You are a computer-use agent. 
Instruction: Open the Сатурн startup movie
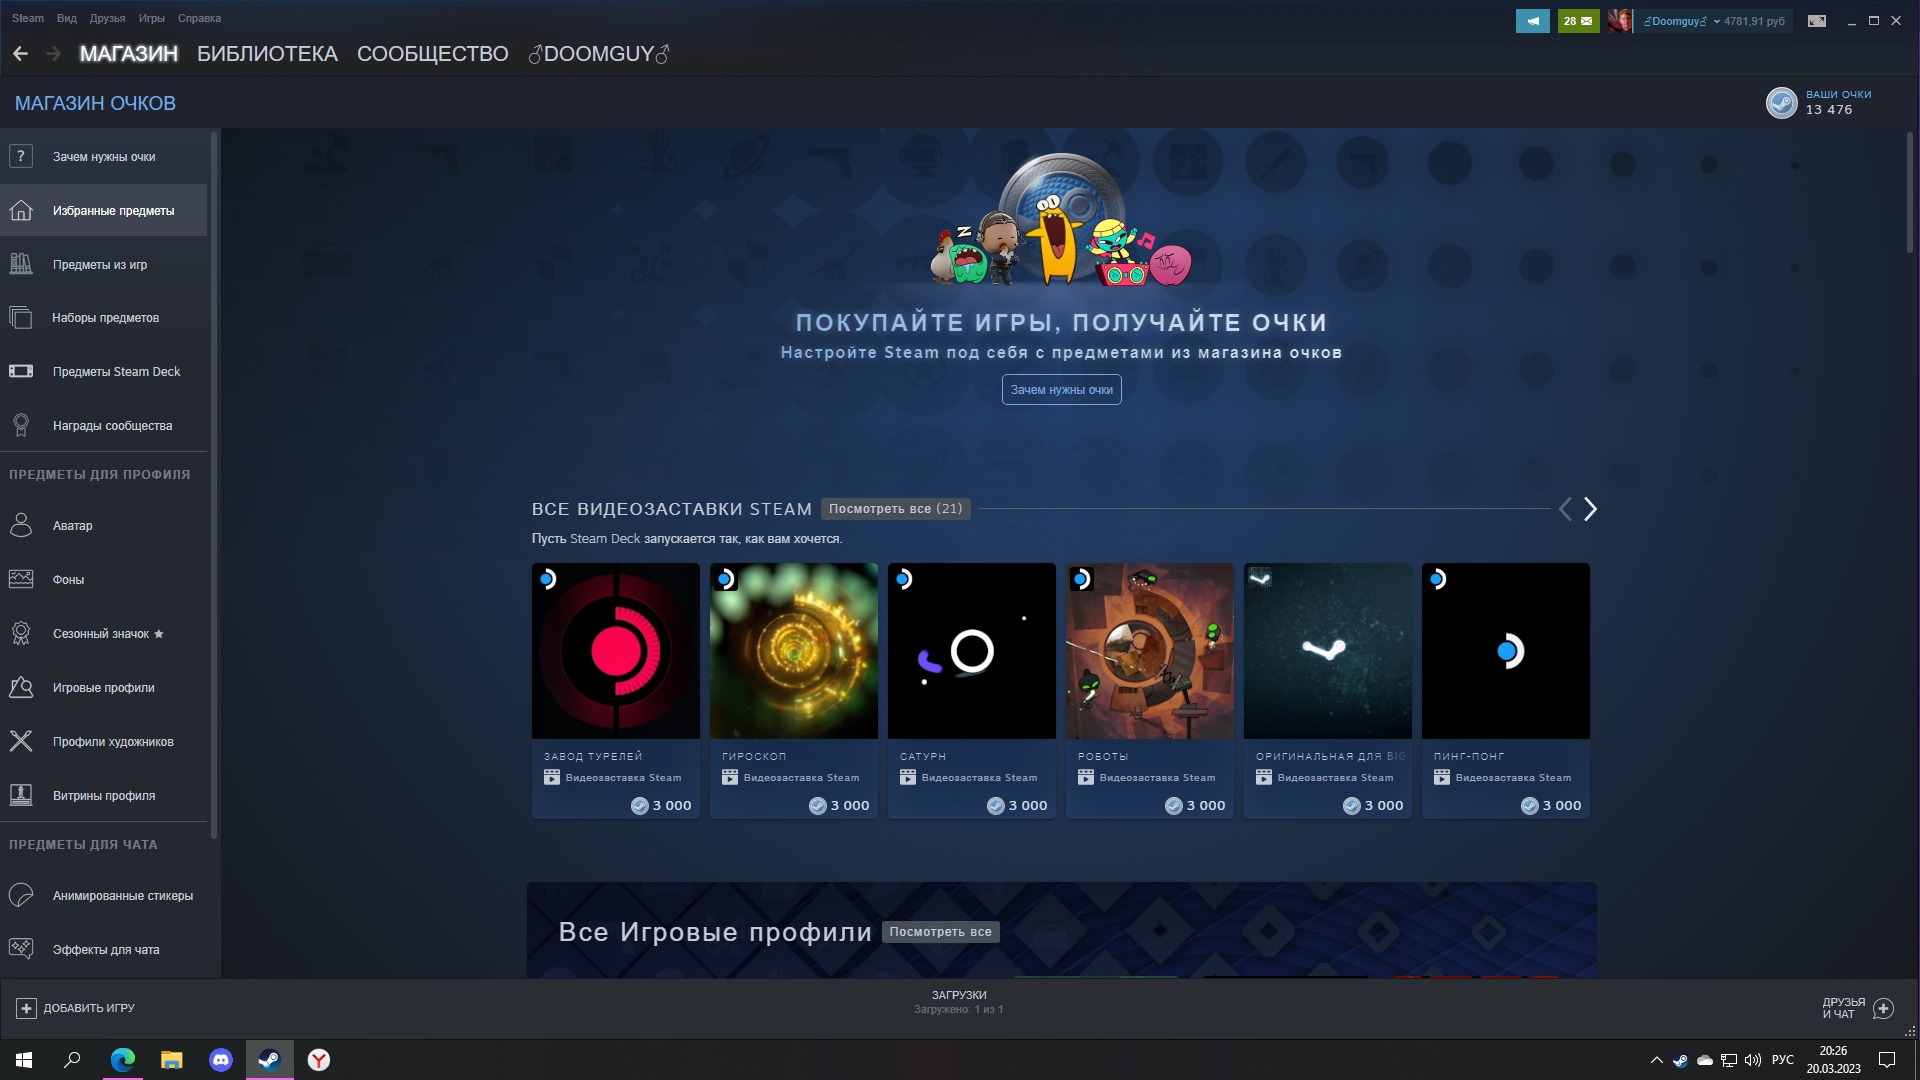[x=971, y=690]
